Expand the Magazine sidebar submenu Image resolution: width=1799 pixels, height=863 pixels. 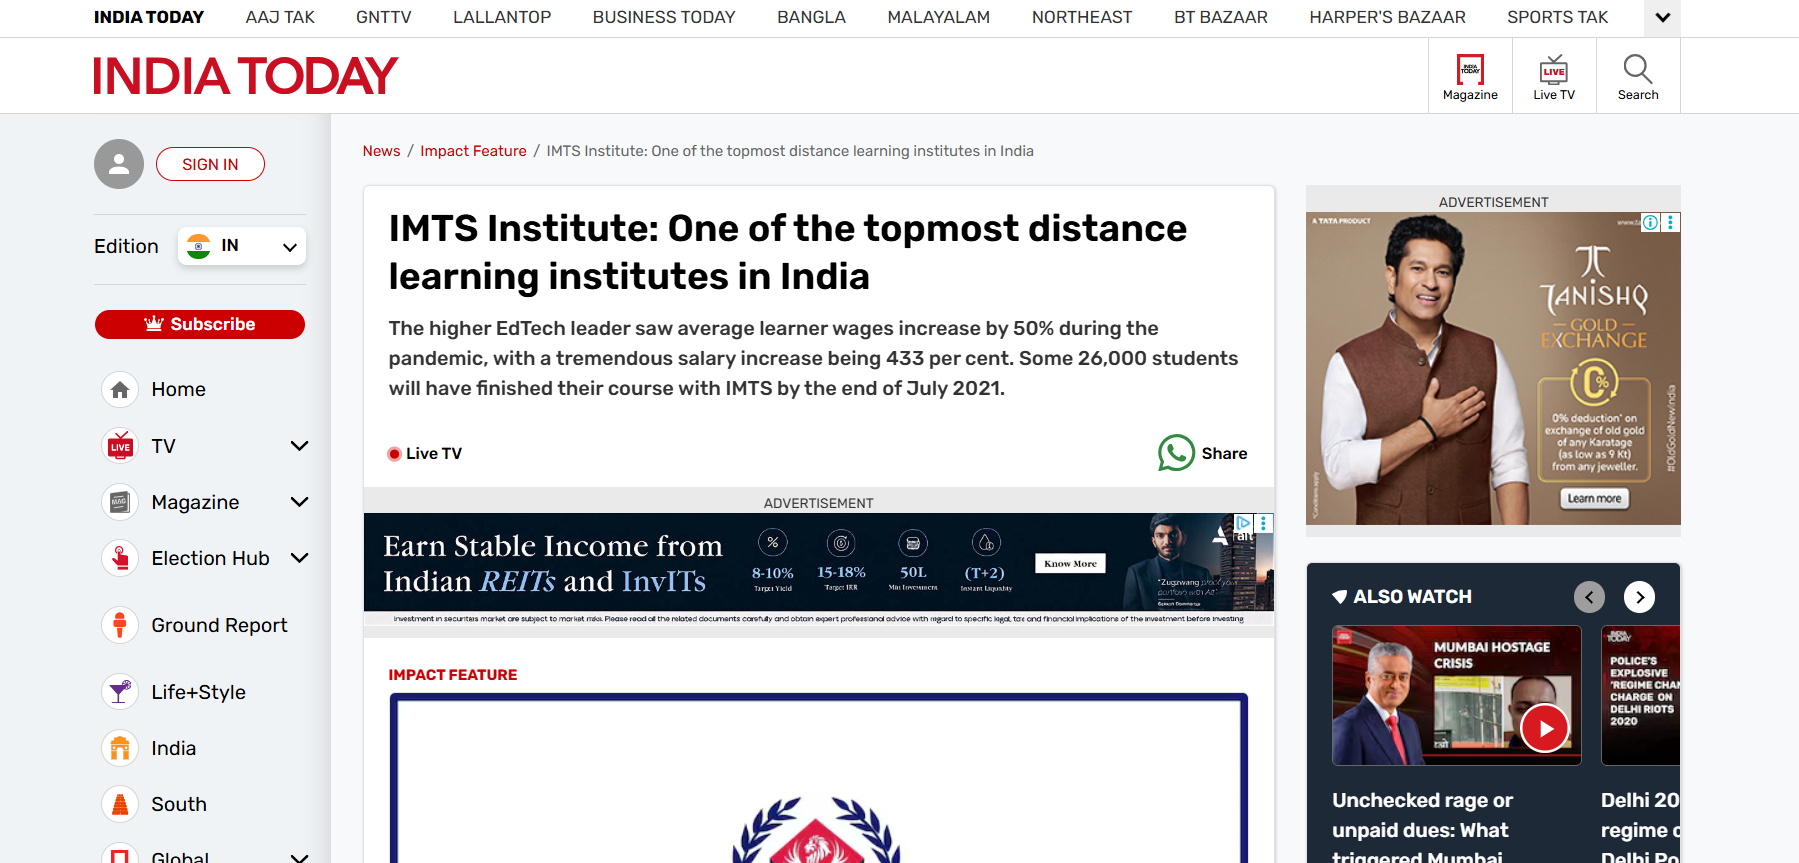pos(299,502)
